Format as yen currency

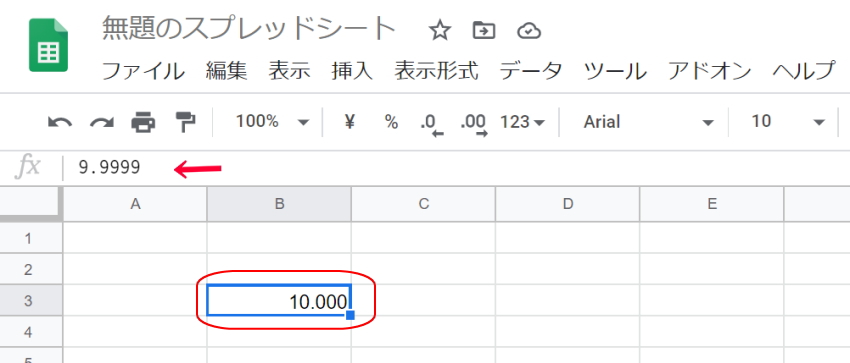click(x=350, y=122)
